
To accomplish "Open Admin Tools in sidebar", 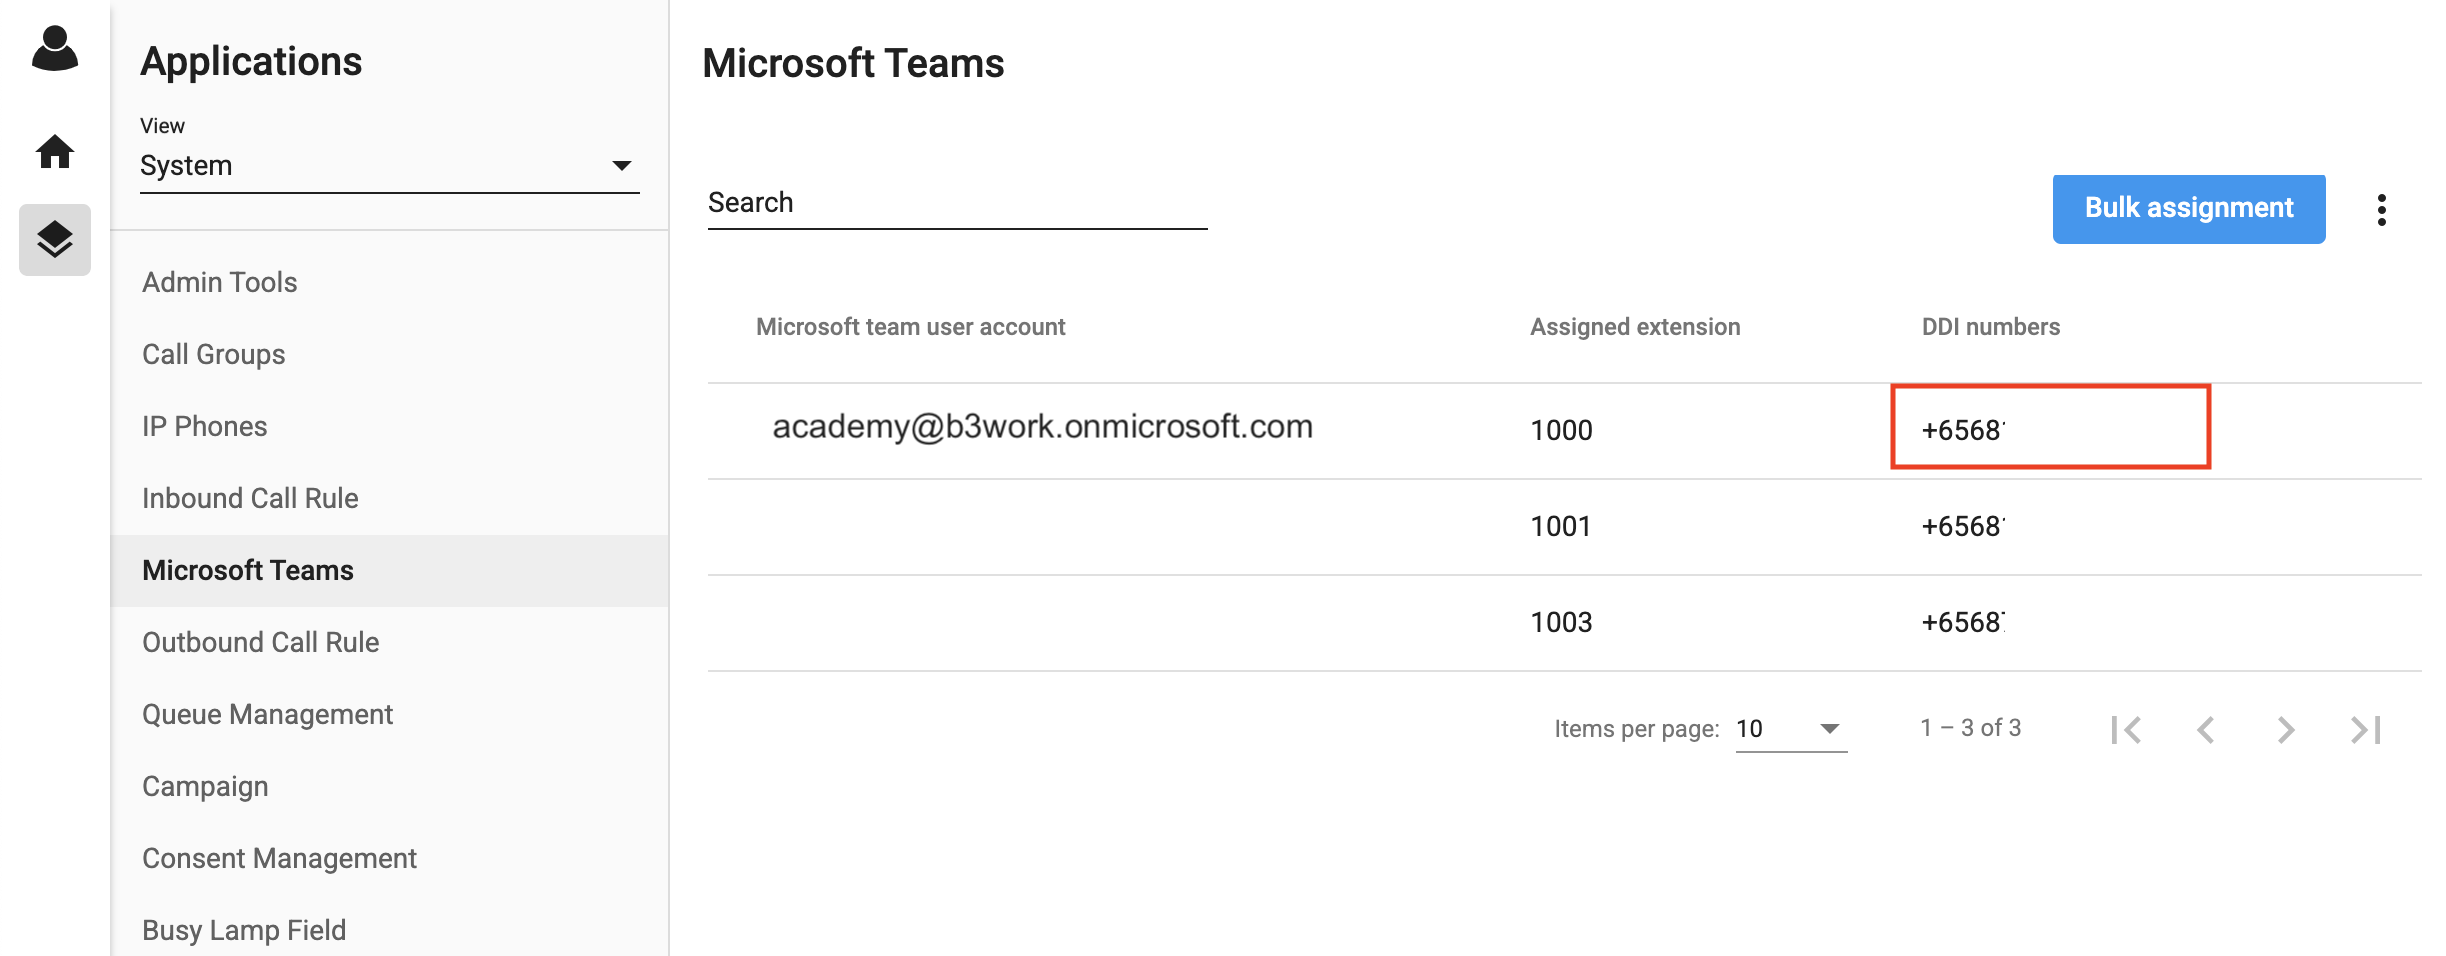I will tap(220, 282).
